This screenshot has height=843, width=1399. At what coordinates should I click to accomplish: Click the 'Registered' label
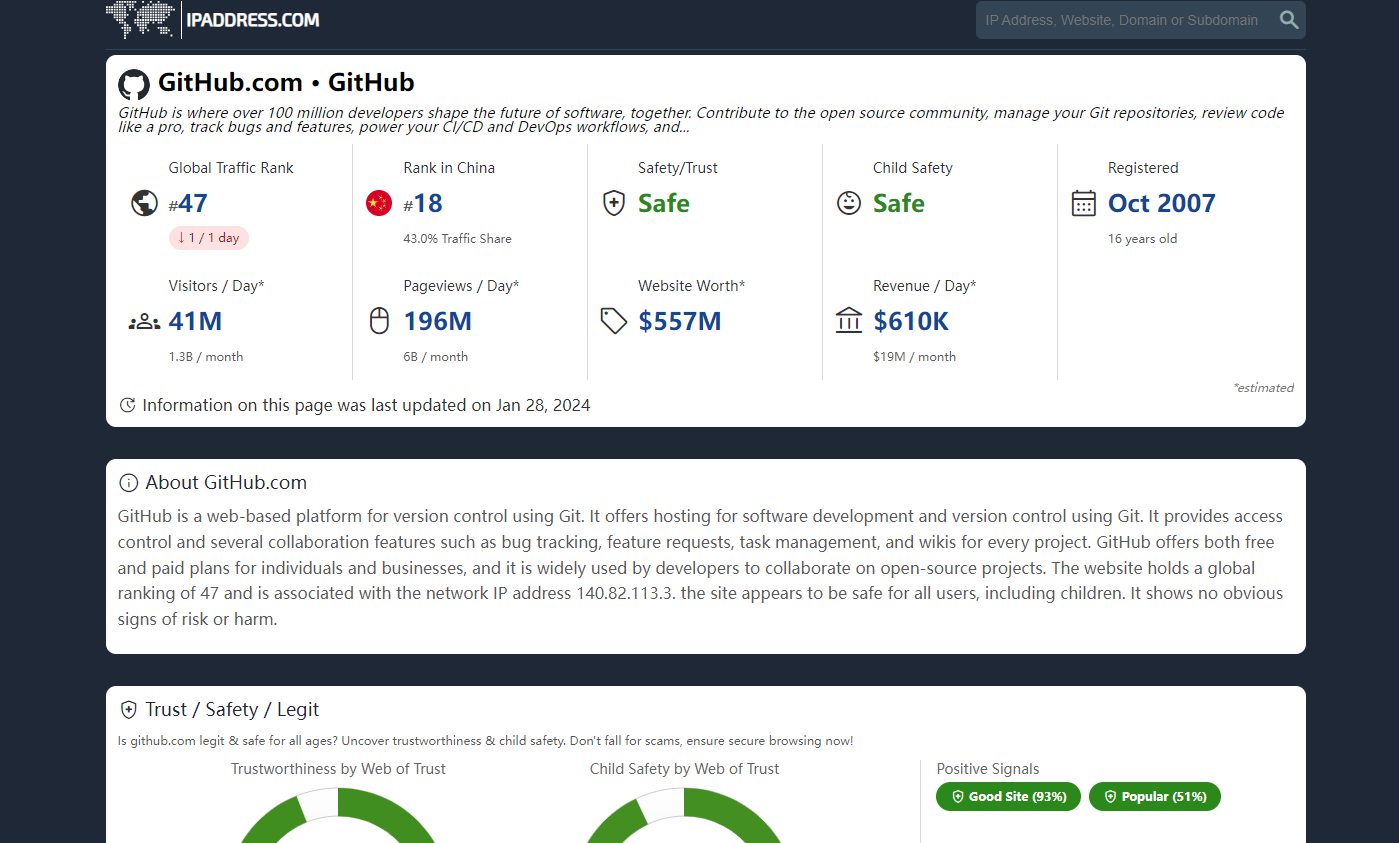pyautogui.click(x=1143, y=168)
